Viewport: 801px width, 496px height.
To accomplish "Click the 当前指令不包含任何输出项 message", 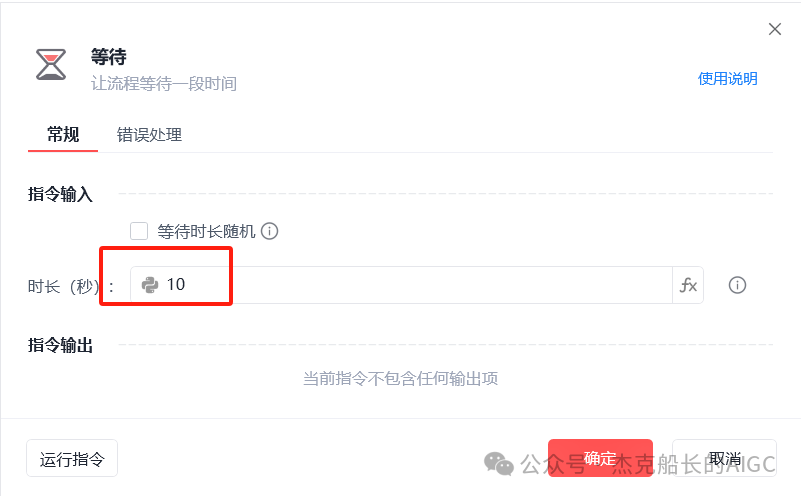I will click(400, 379).
